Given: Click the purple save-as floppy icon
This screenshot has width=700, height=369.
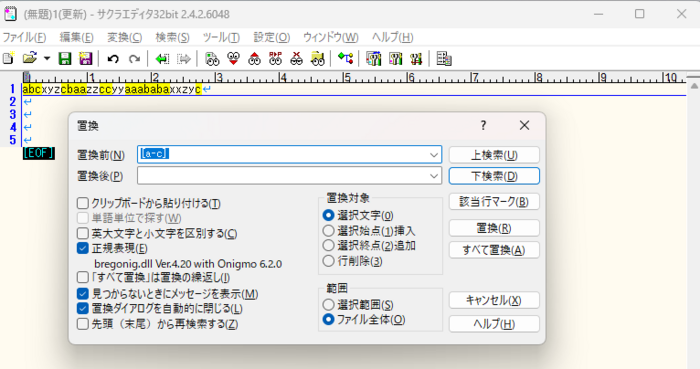Looking at the screenshot, I should 85,58.
